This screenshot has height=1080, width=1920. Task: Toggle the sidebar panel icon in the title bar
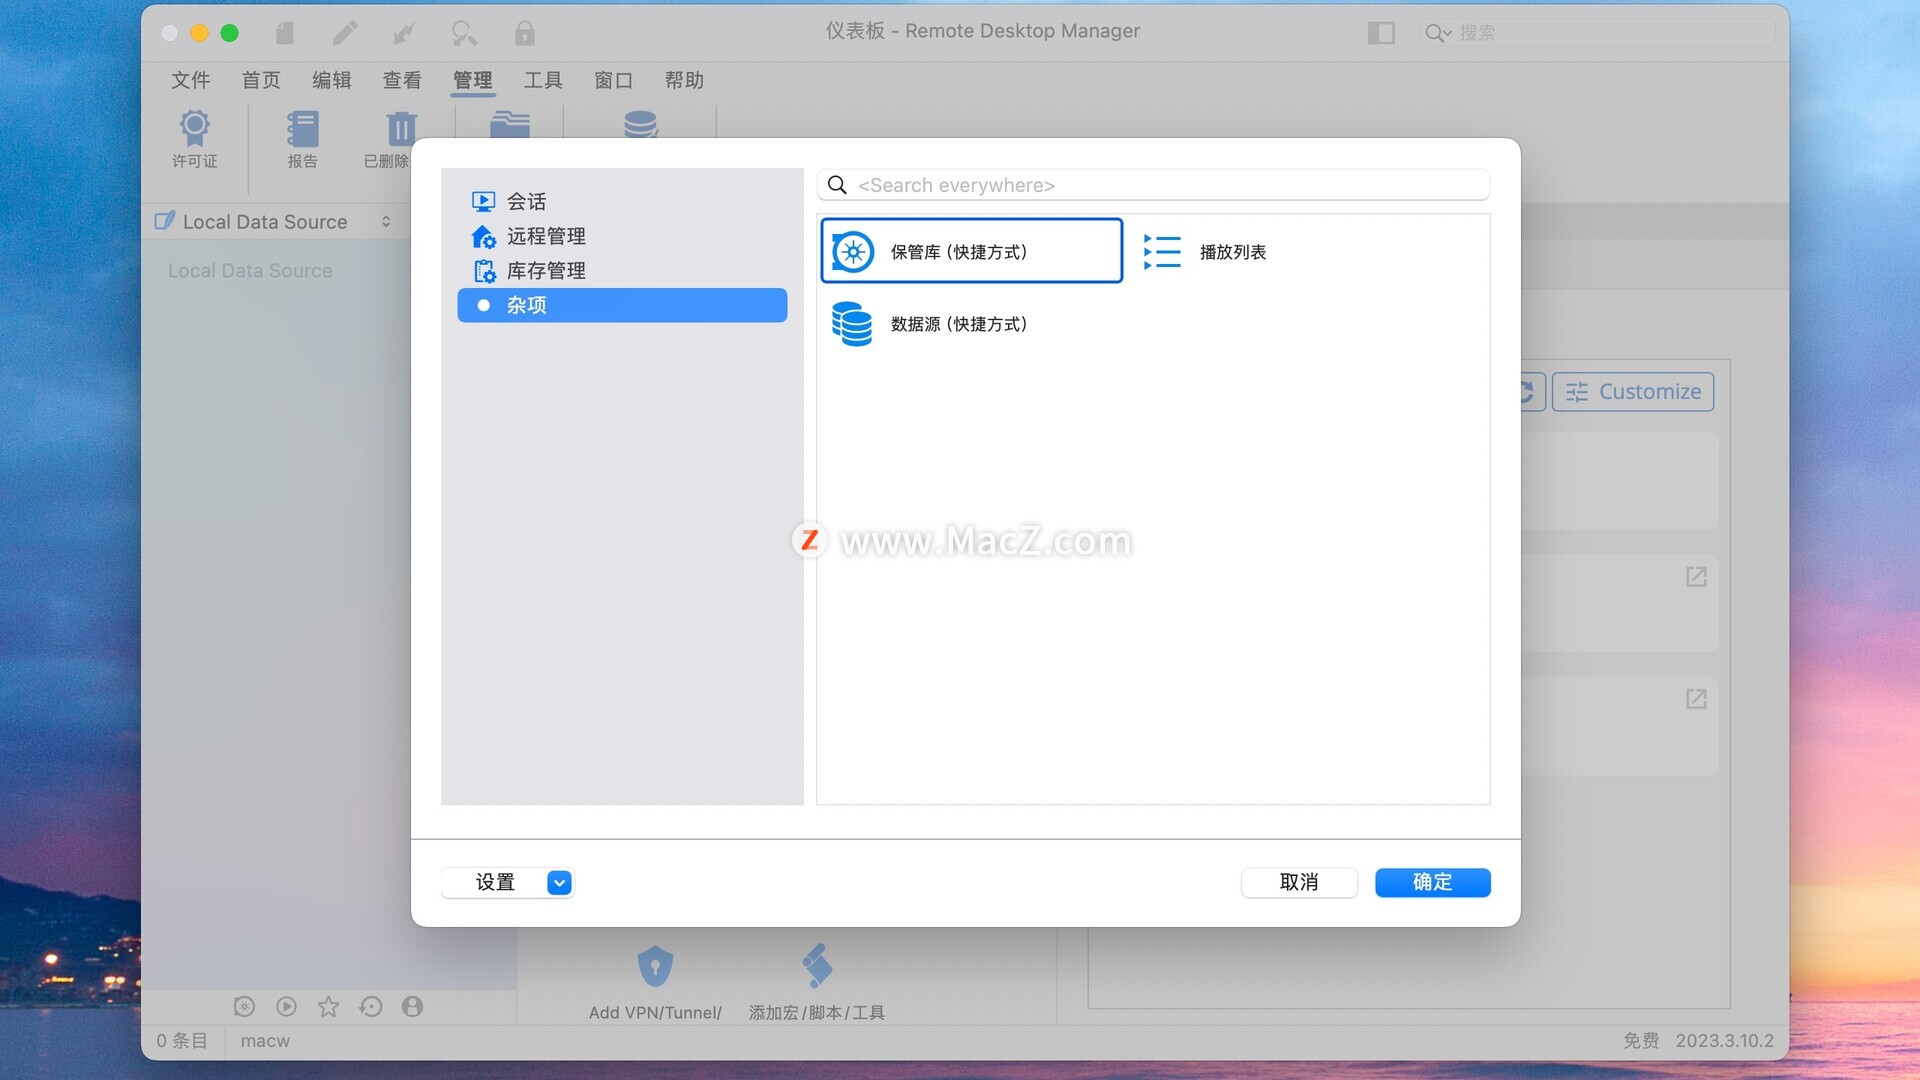[x=1381, y=33]
